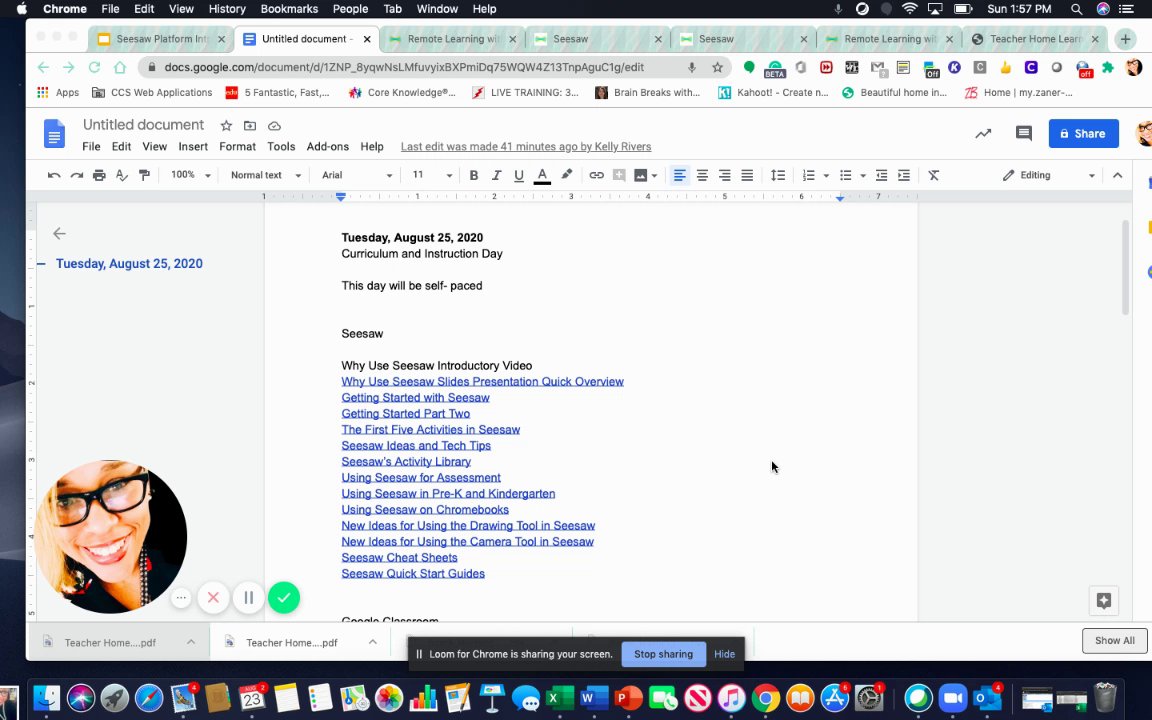The image size is (1152, 720).
Task: Click Show All downloads button
Action: (x=1115, y=641)
